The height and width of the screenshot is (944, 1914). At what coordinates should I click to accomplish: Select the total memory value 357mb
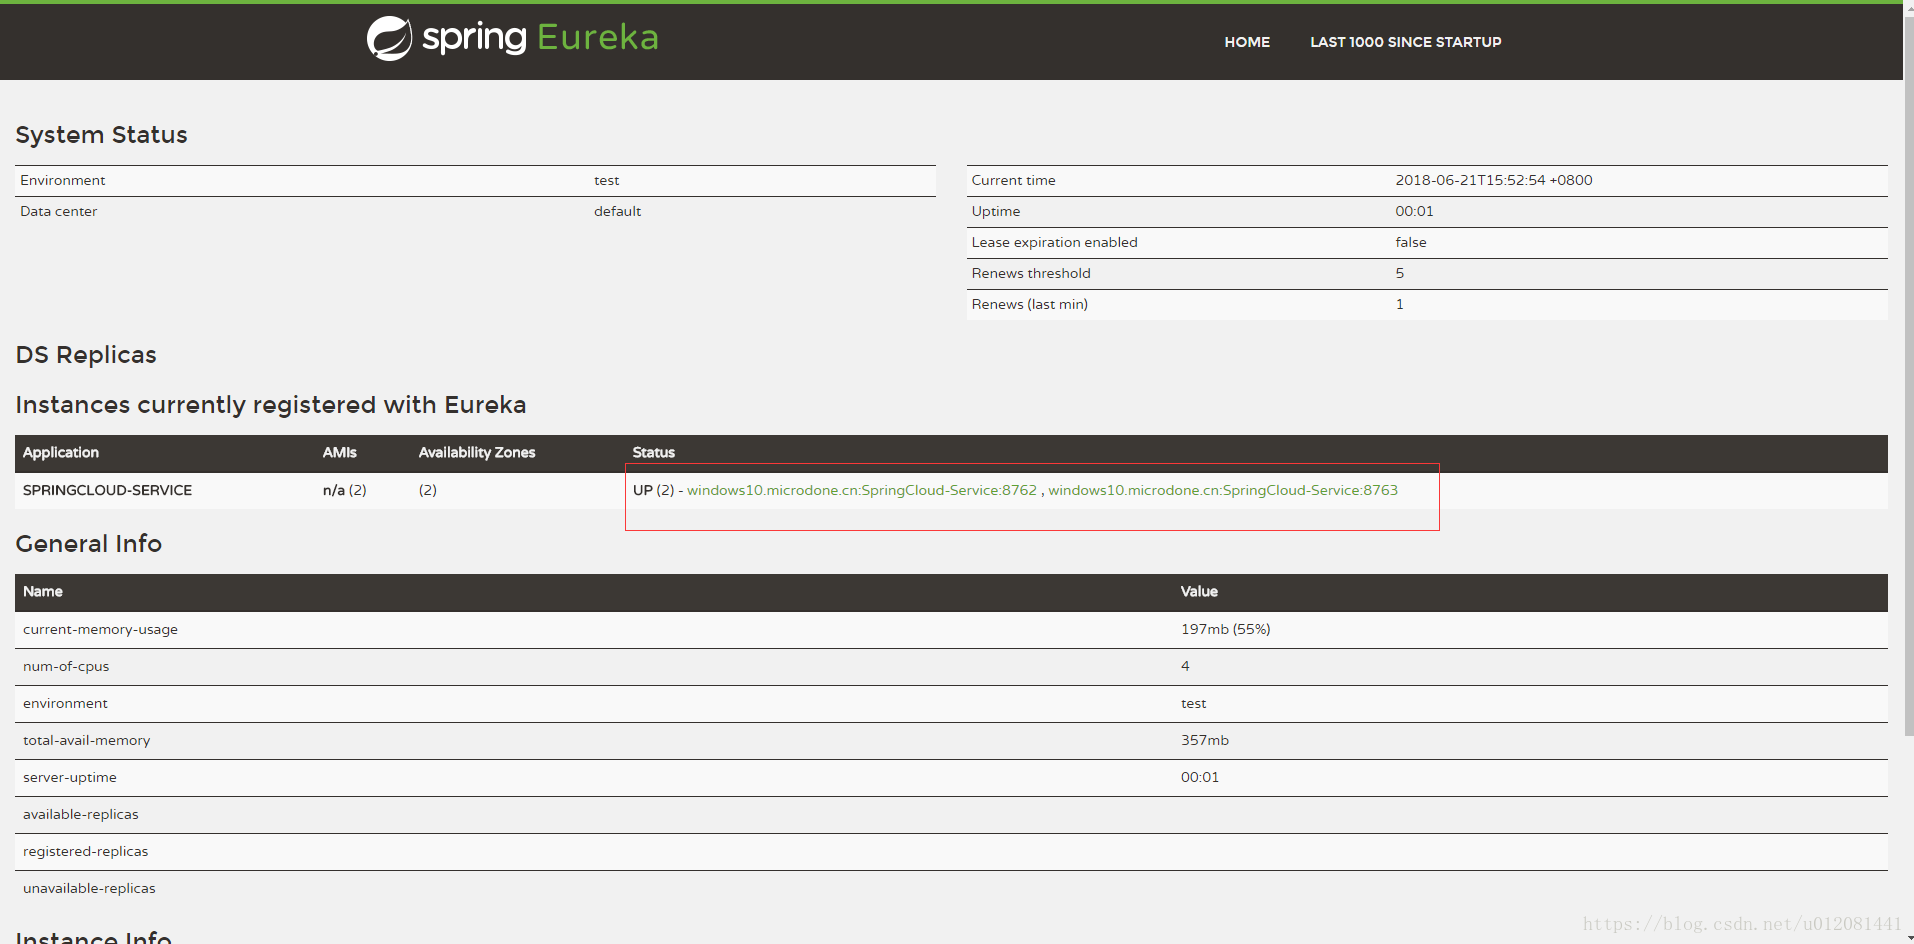point(1204,740)
